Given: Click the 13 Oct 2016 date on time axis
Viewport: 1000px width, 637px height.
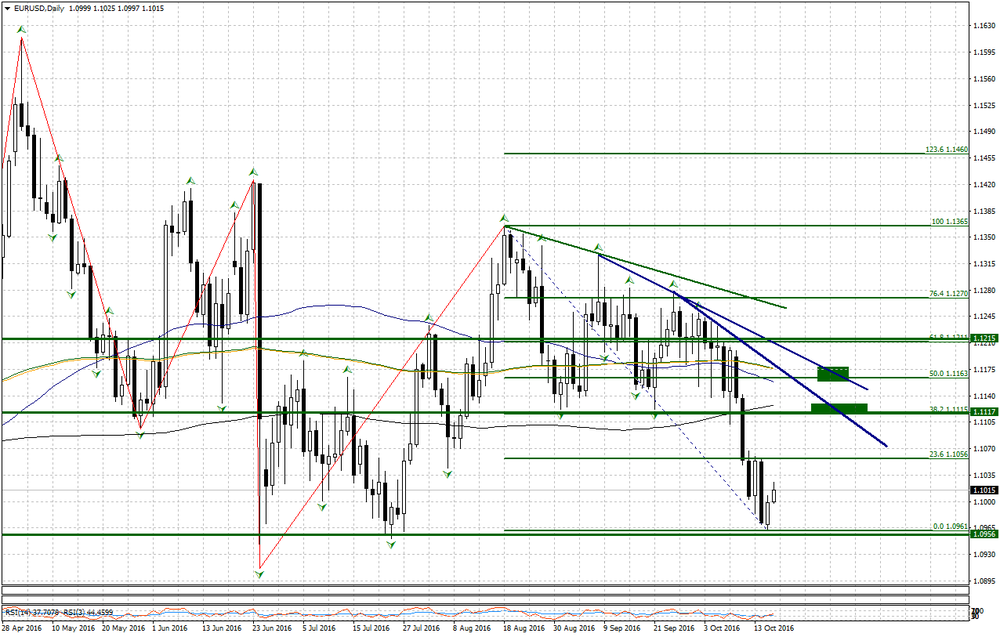Looking at the screenshot, I should [x=773, y=629].
